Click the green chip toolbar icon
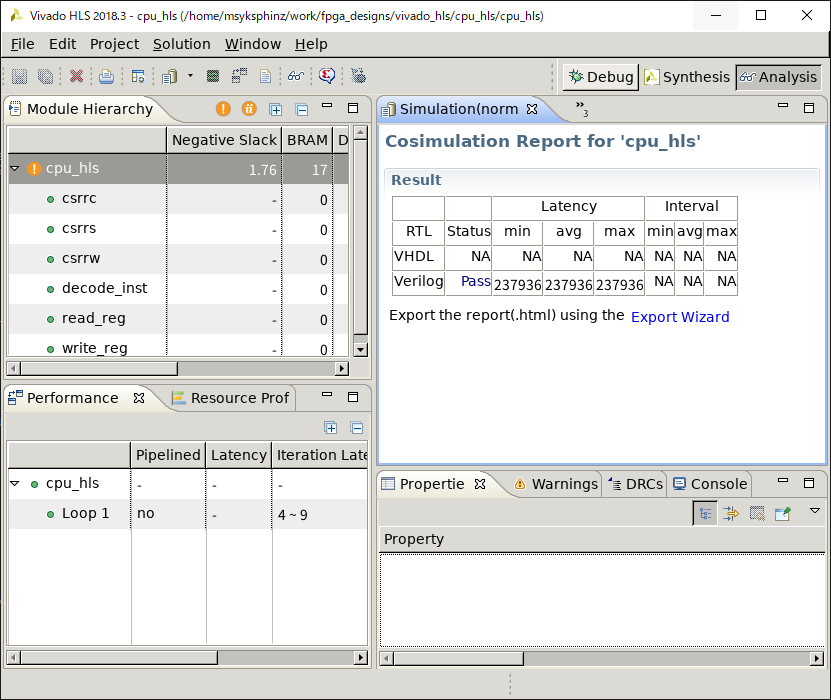Image resolution: width=831 pixels, height=700 pixels. click(x=213, y=76)
